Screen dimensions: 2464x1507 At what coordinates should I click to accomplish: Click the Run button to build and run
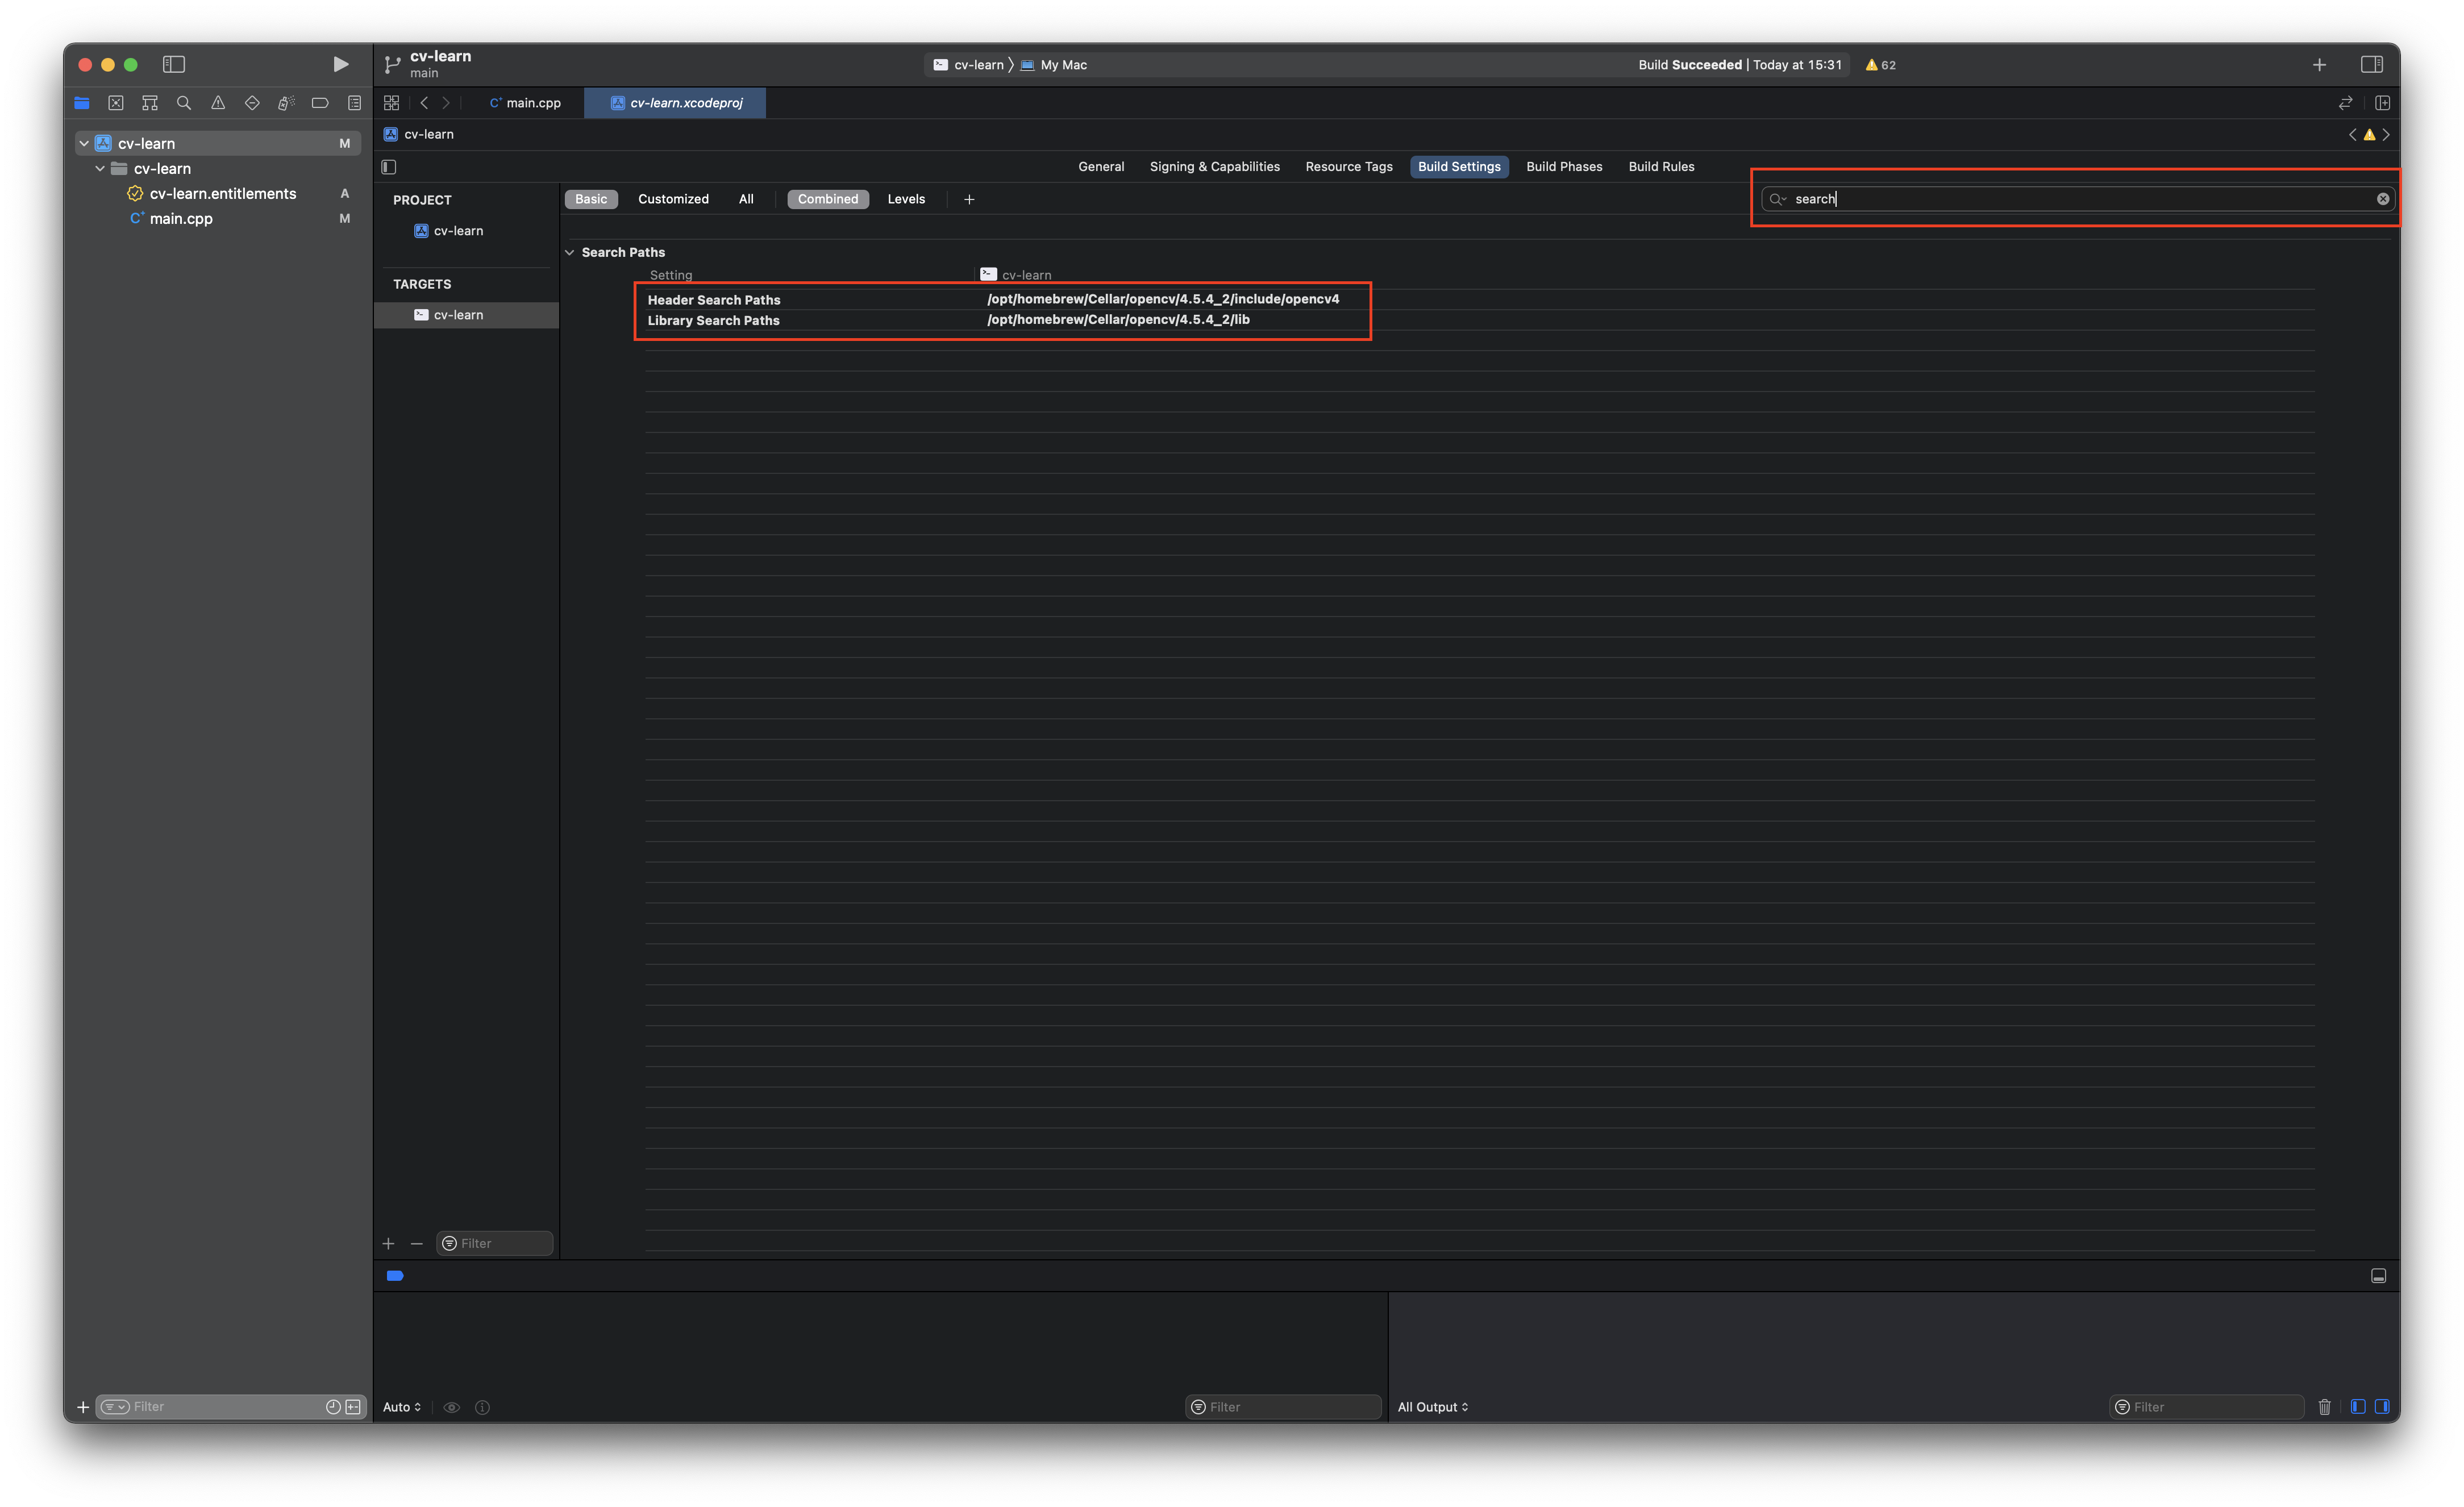340,63
